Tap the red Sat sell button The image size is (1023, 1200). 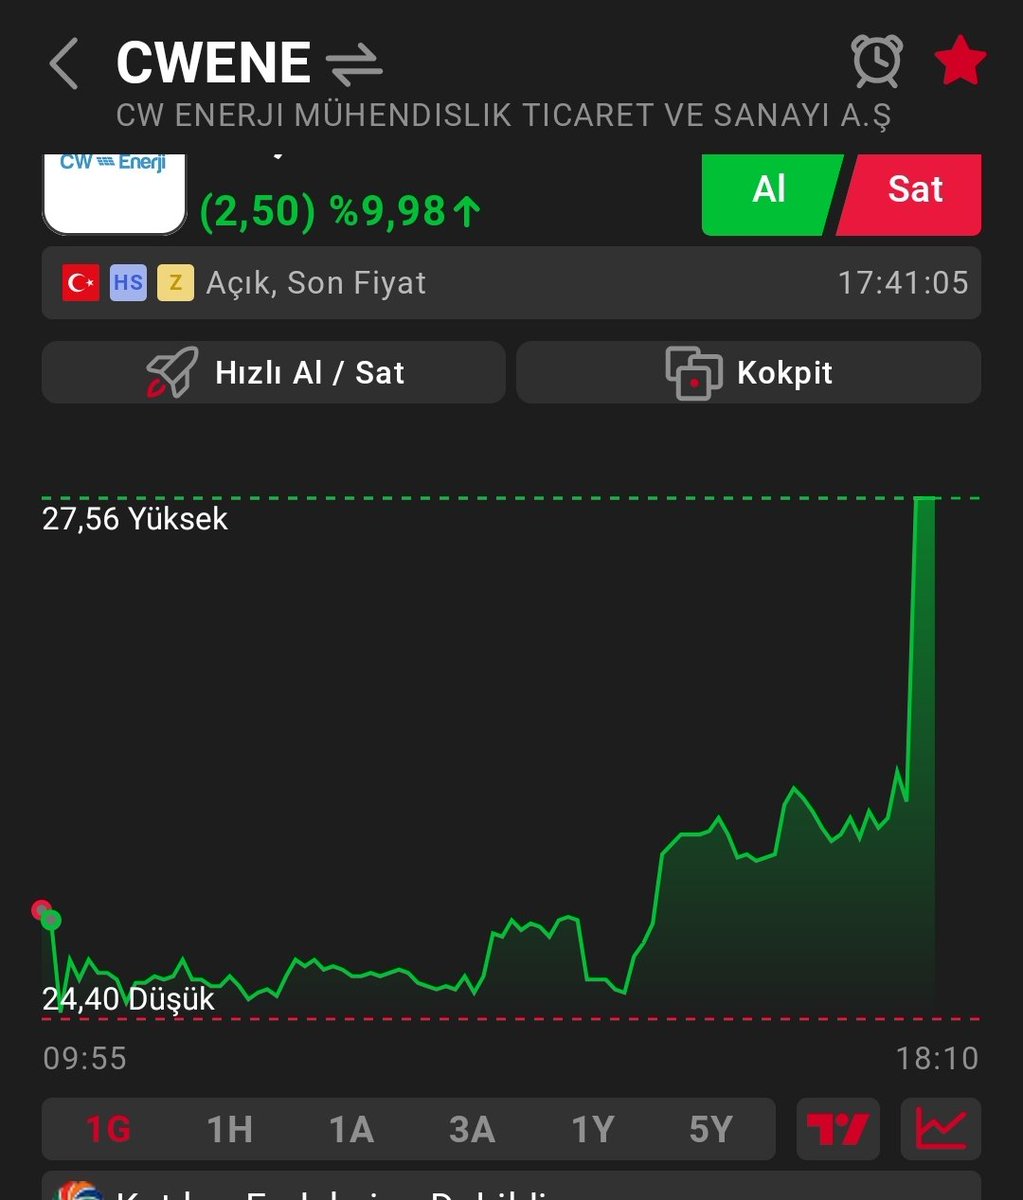(912, 194)
